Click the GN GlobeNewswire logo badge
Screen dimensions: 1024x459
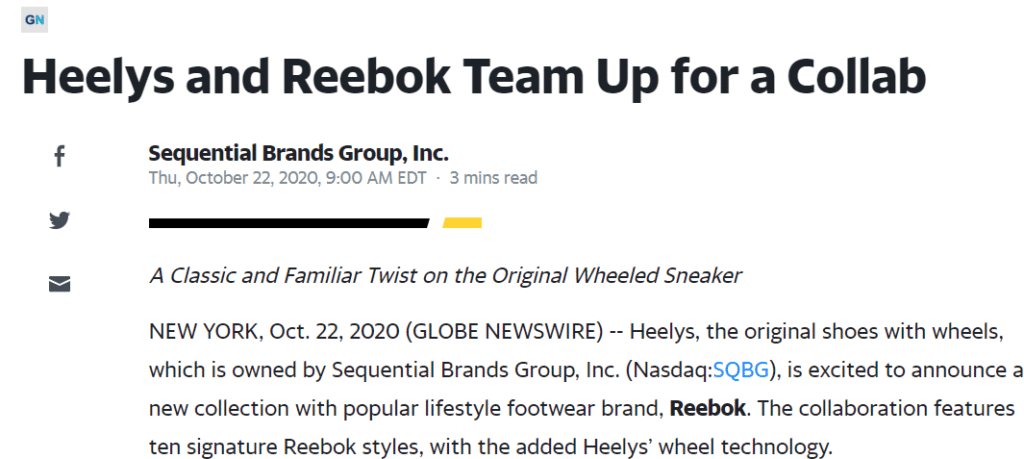(x=34, y=20)
